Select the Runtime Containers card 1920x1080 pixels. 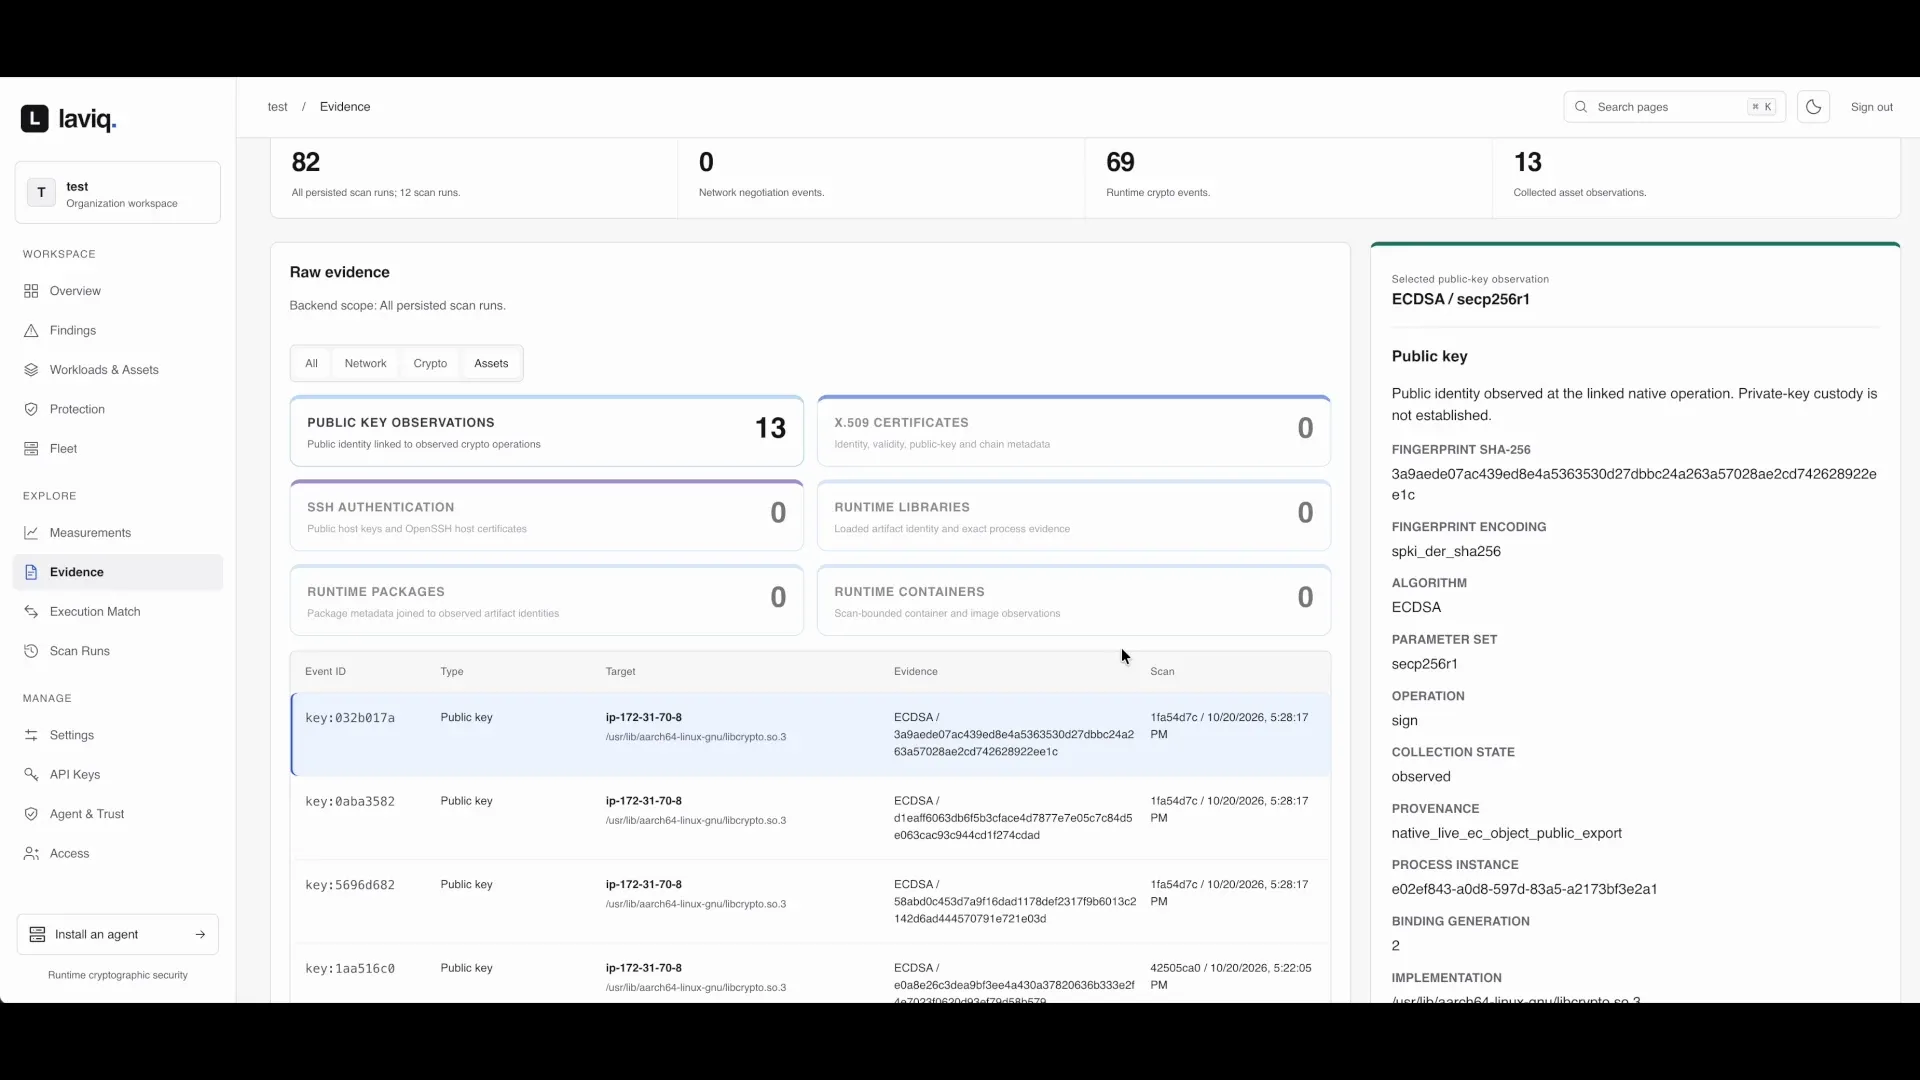pyautogui.click(x=1074, y=601)
